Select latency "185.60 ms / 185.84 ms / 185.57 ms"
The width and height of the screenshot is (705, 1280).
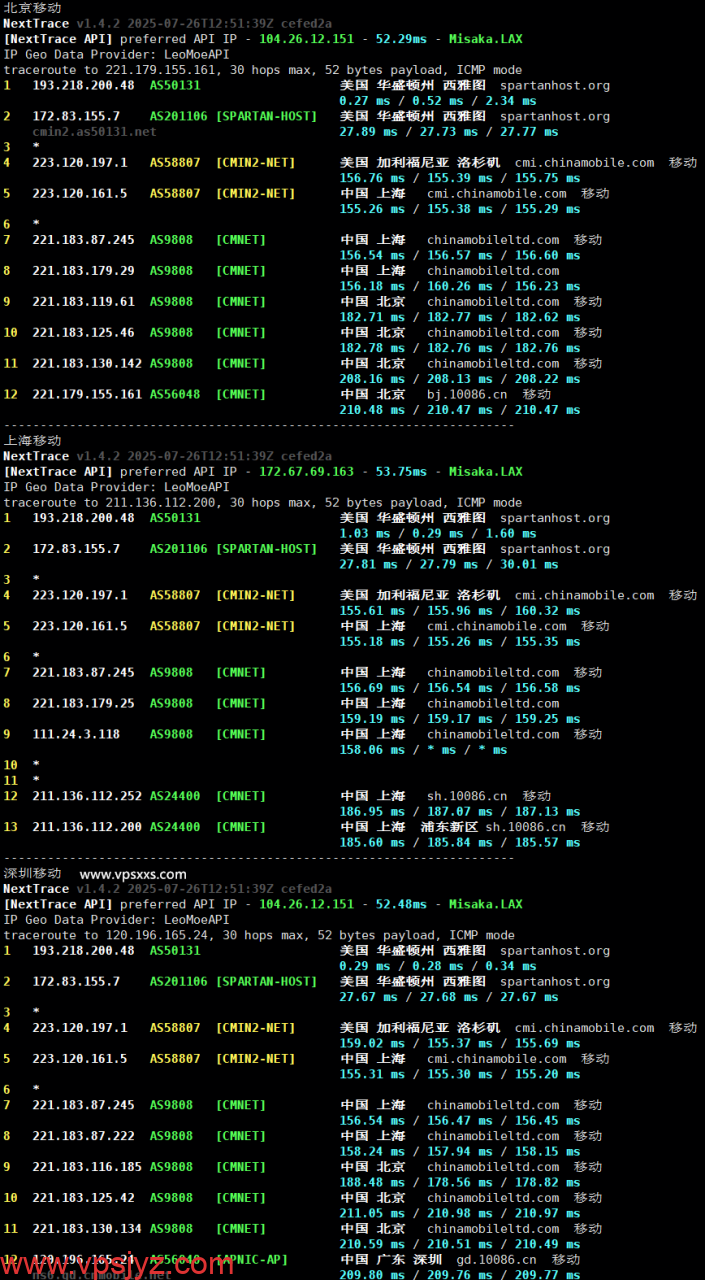pyautogui.click(x=460, y=842)
